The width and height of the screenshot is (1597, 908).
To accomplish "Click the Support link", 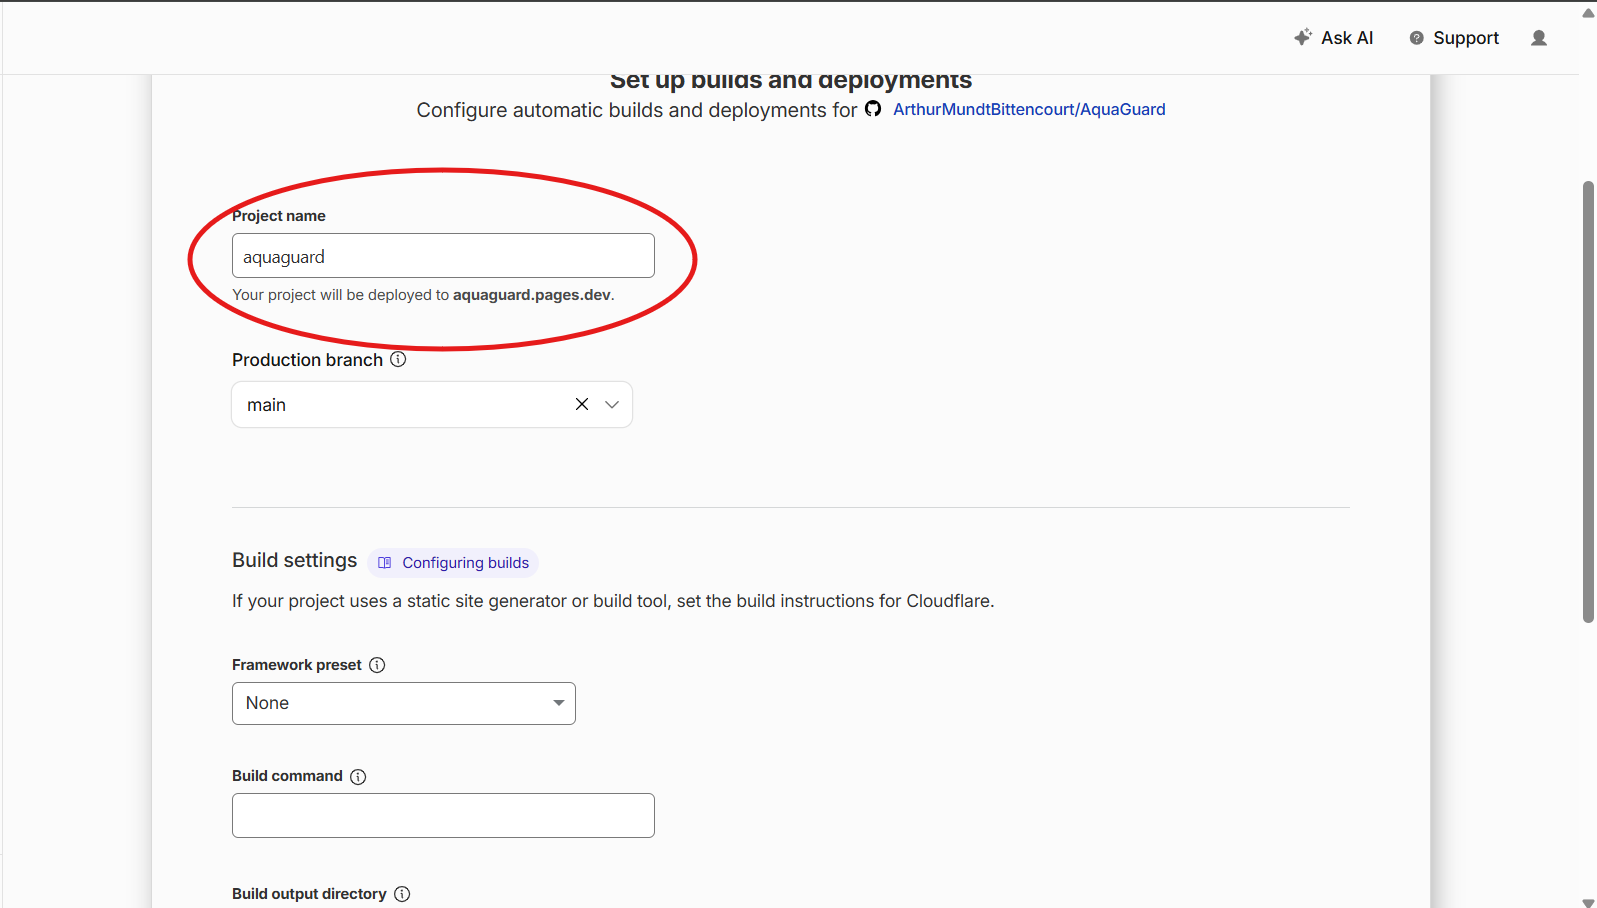I will click(1454, 38).
